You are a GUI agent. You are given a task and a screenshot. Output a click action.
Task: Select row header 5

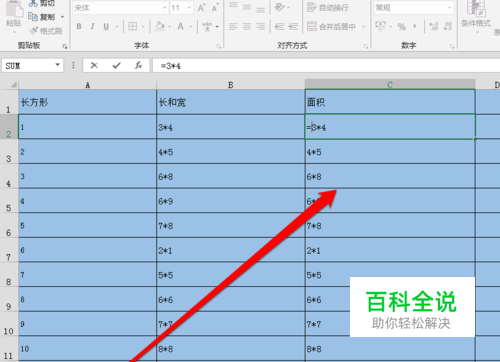tap(9, 201)
